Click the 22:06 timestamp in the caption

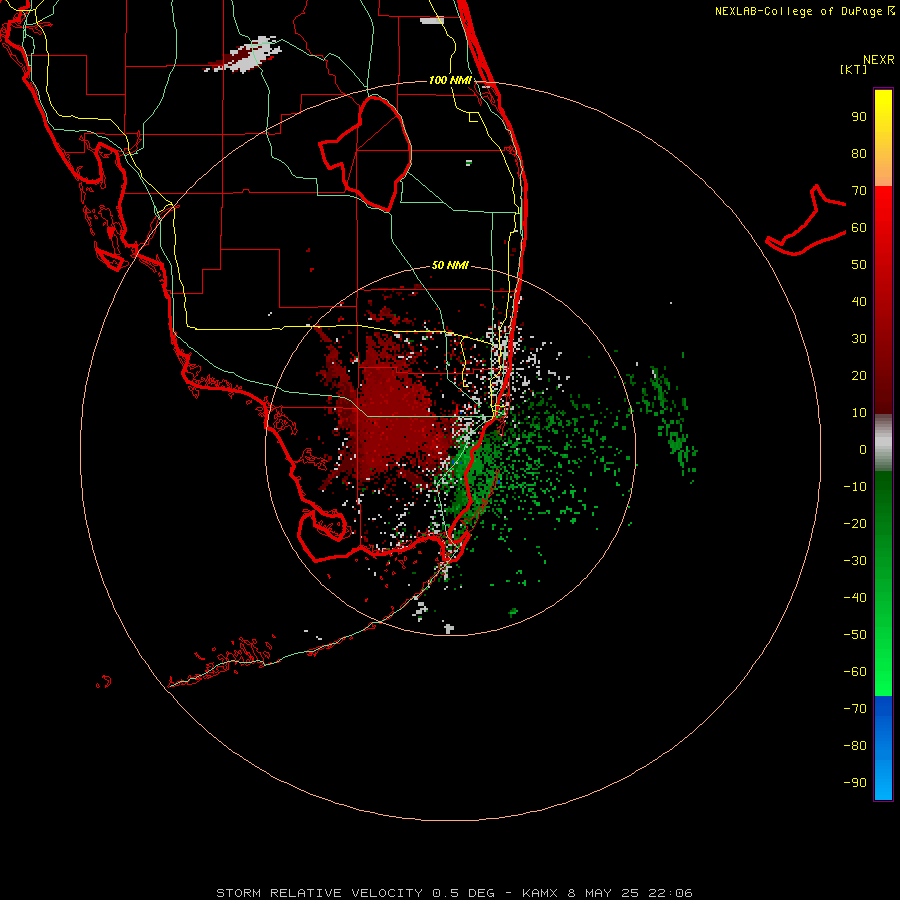670,893
